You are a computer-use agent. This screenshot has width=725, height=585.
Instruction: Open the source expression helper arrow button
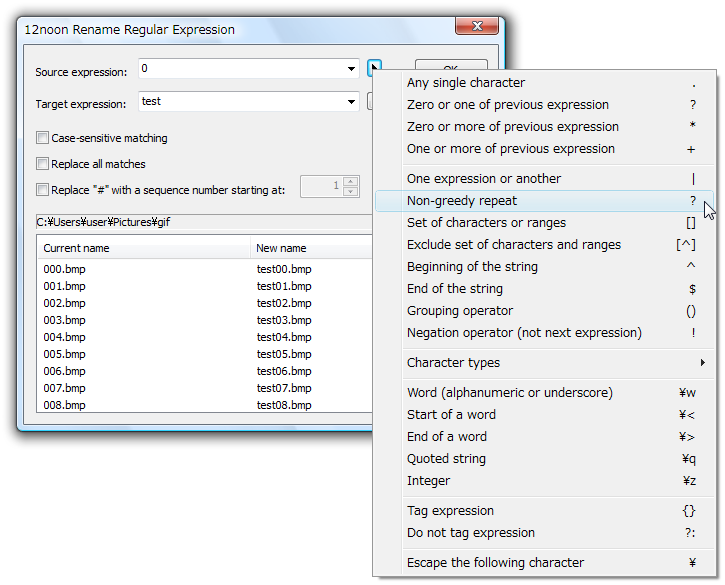373,69
